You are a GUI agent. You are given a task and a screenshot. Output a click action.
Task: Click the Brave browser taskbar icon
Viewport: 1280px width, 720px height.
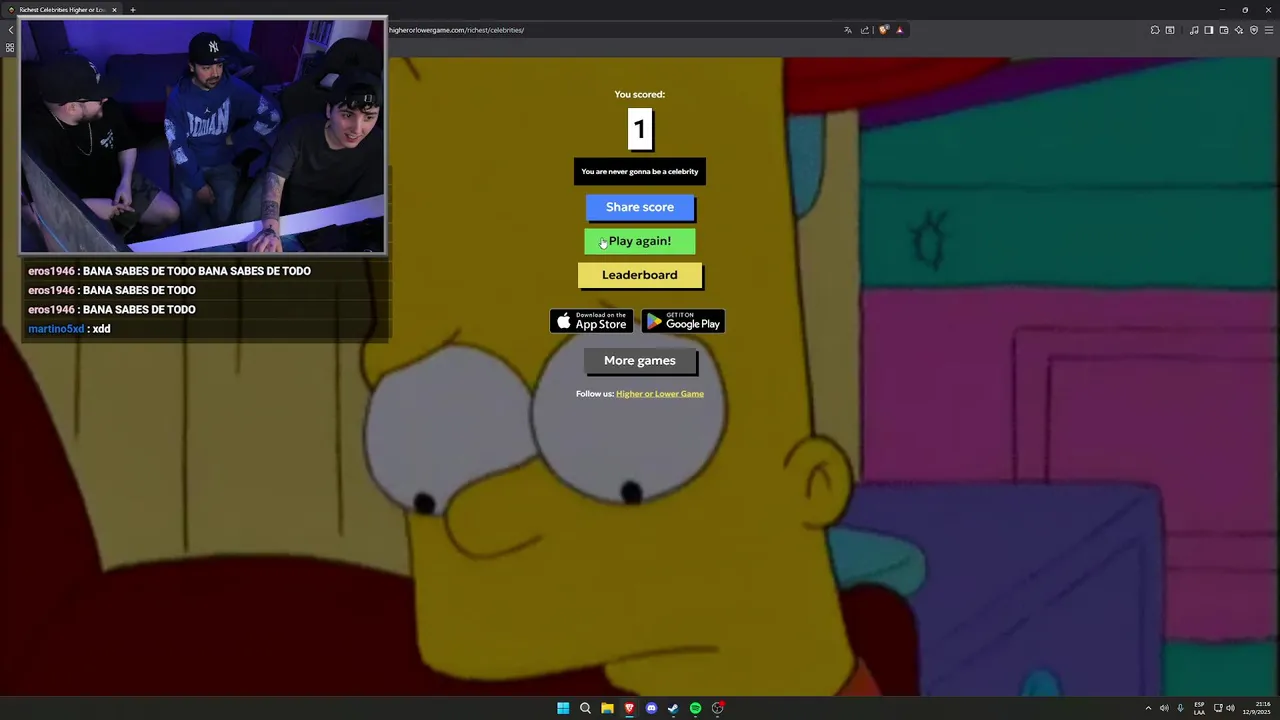[x=629, y=708]
